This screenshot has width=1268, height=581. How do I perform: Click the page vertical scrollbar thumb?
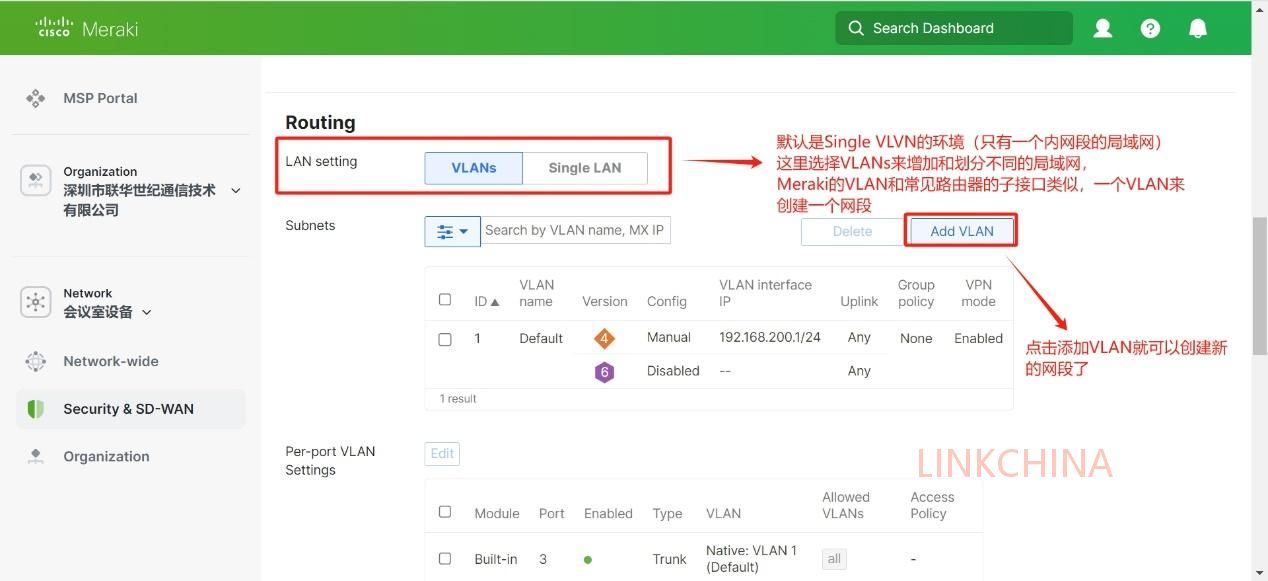point(1260,285)
